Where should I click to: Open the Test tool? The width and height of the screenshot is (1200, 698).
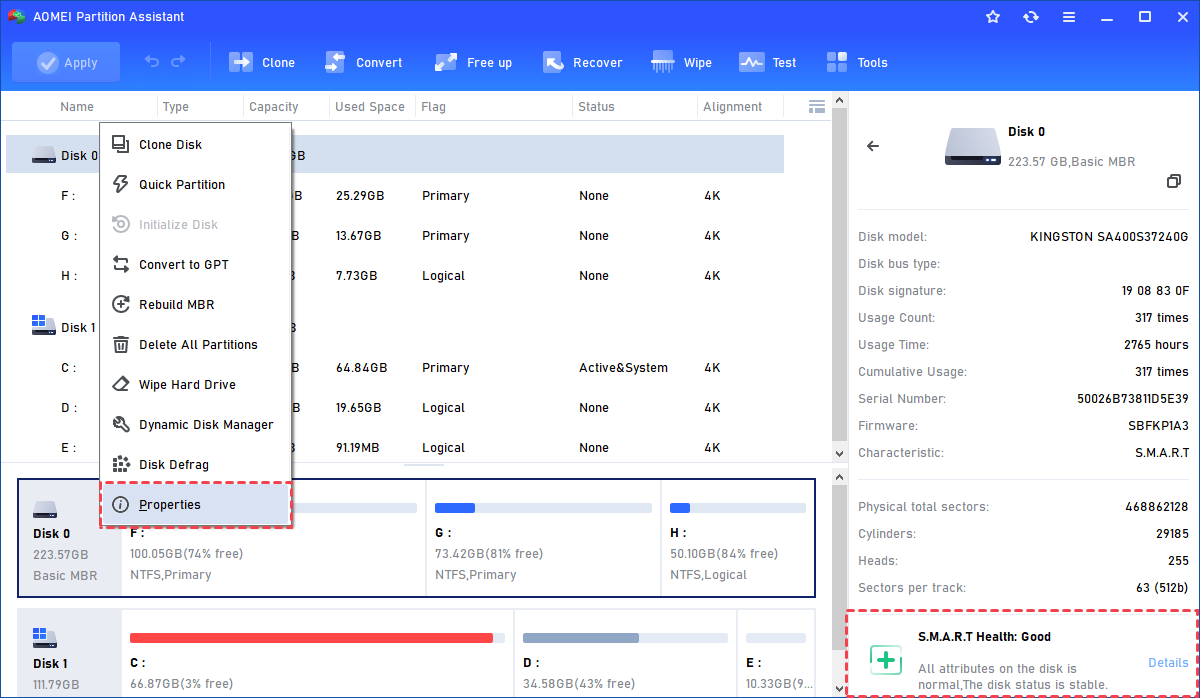click(x=768, y=62)
